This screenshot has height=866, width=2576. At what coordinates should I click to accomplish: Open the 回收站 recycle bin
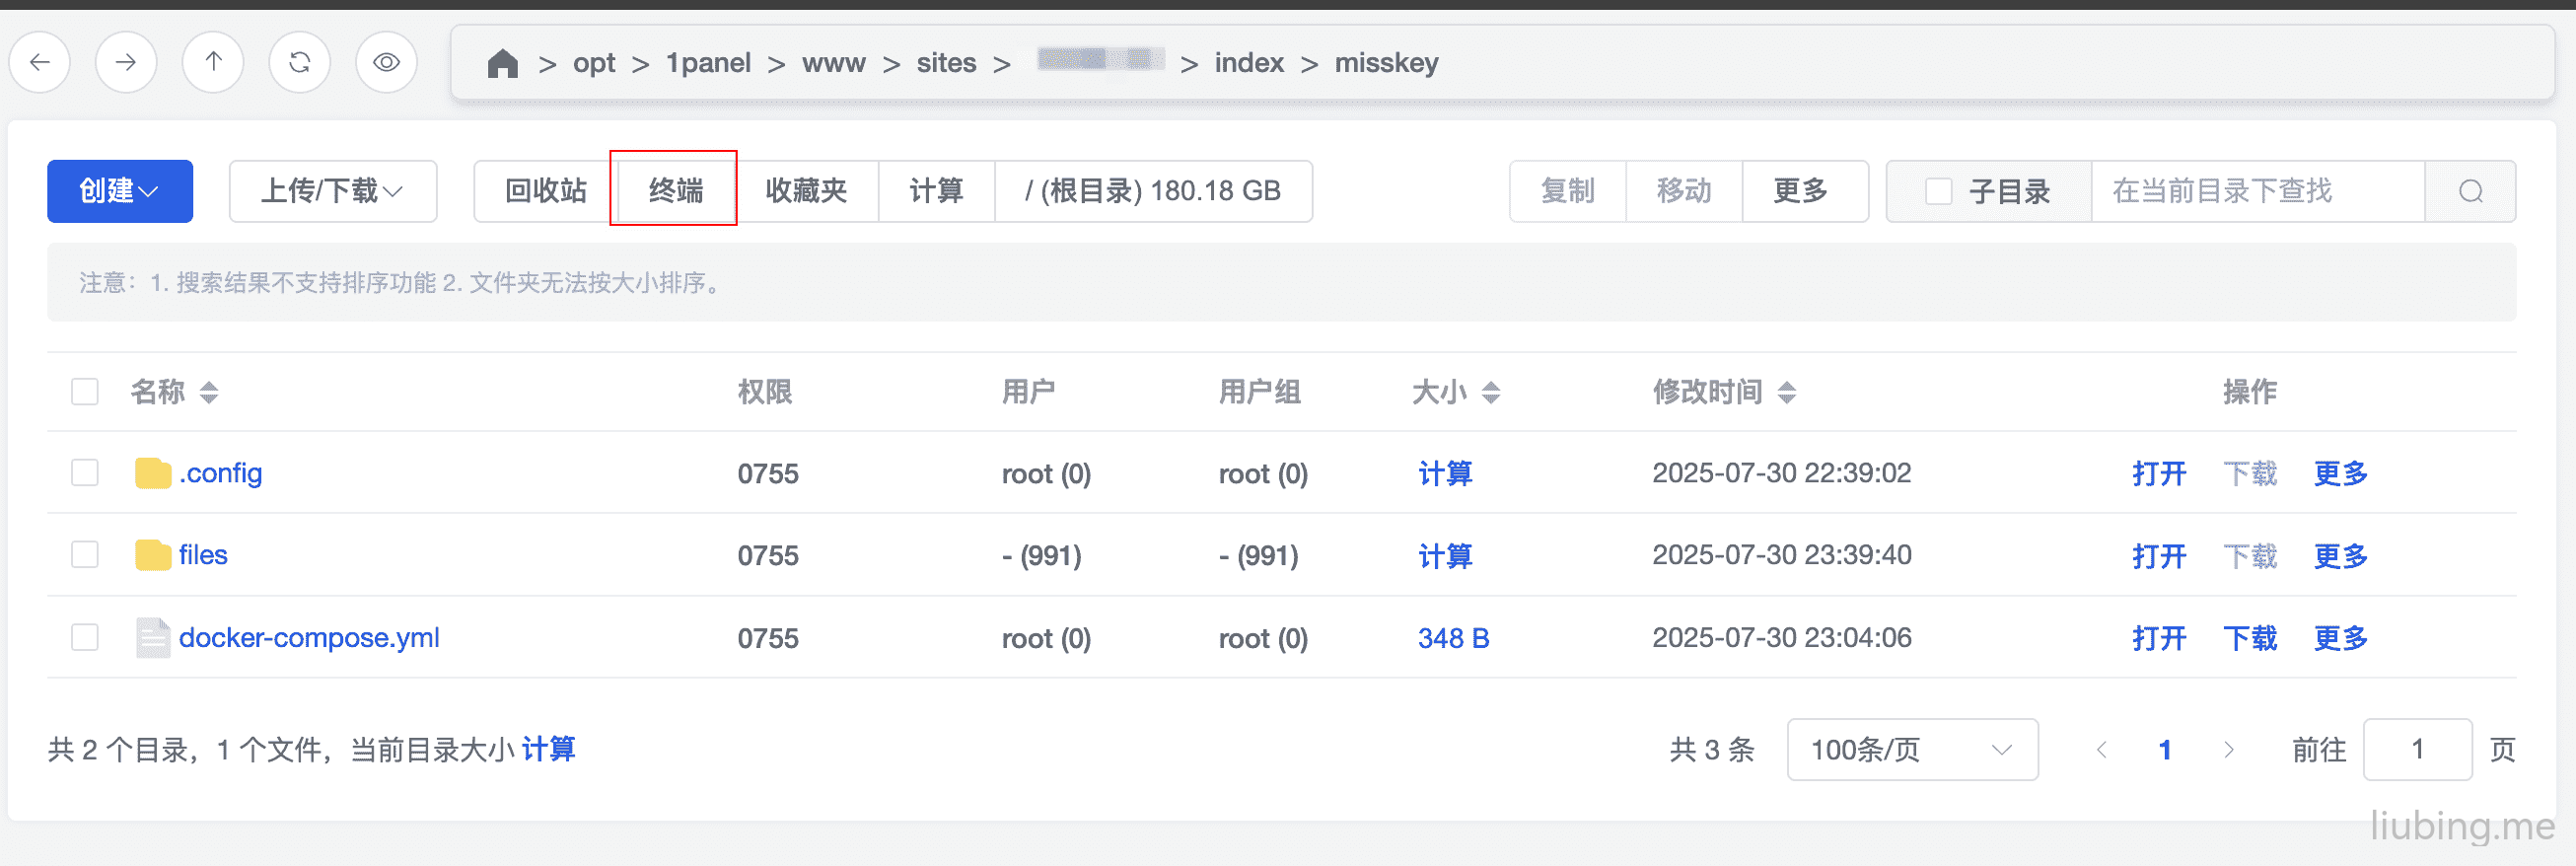coord(546,191)
